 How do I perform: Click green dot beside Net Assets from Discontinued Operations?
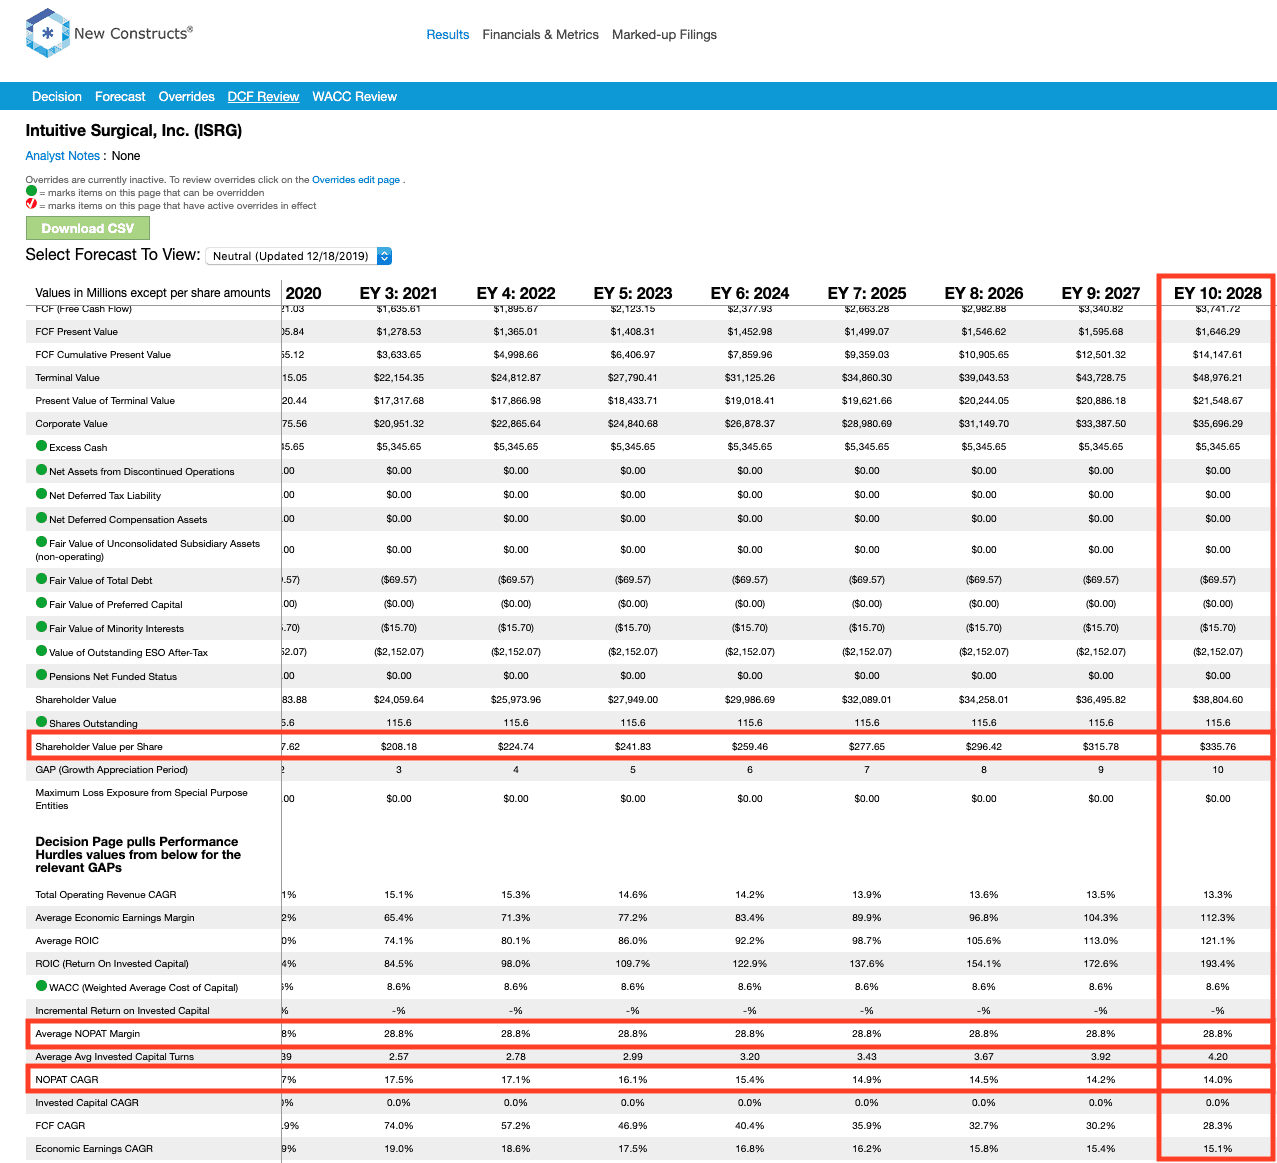click(42, 470)
